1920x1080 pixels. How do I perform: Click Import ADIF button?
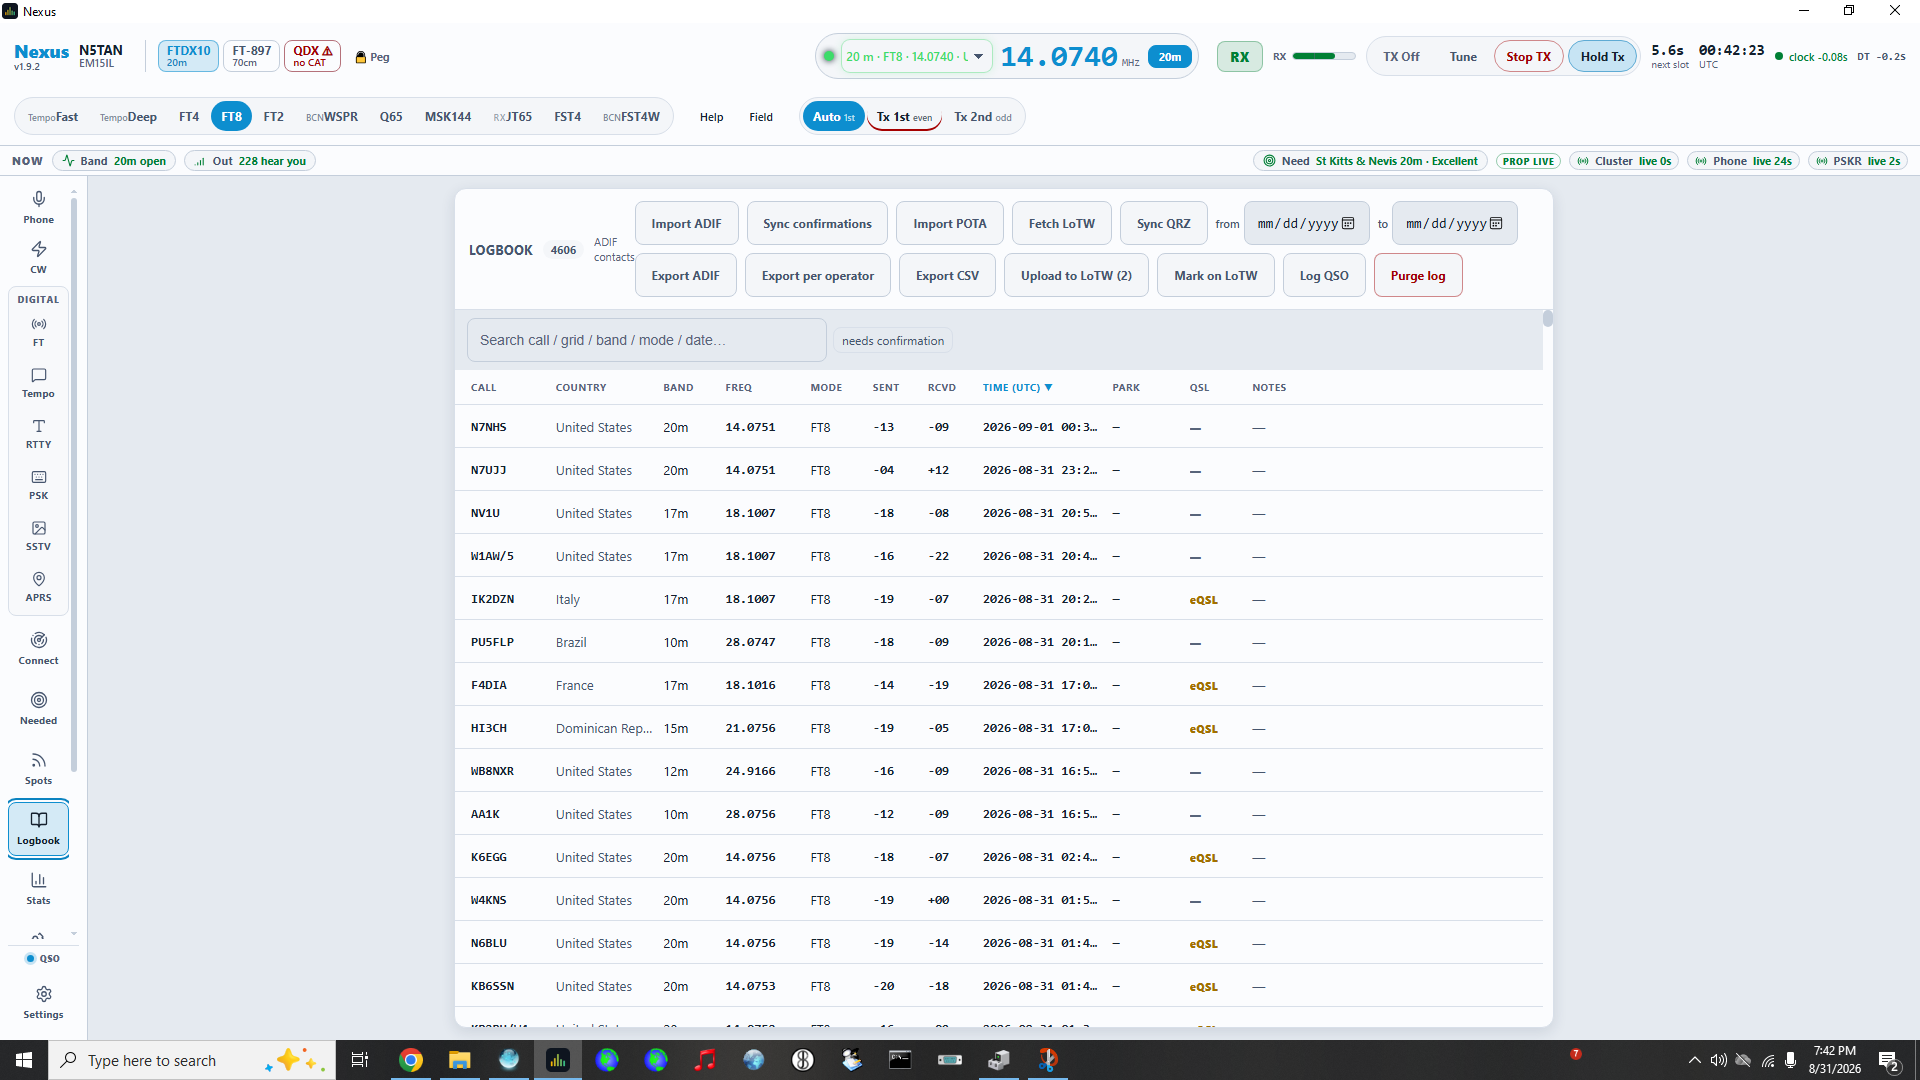[x=686, y=223]
